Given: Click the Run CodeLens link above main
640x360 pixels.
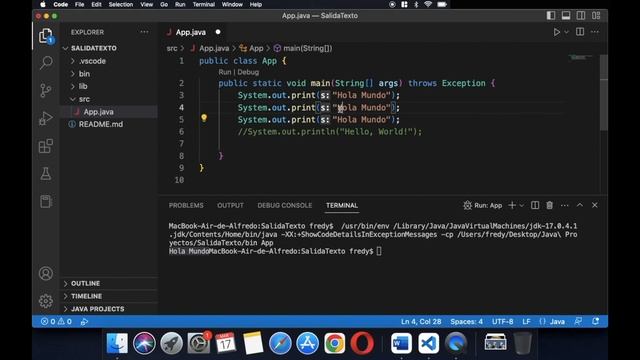Looking at the screenshot, I should (x=224, y=72).
